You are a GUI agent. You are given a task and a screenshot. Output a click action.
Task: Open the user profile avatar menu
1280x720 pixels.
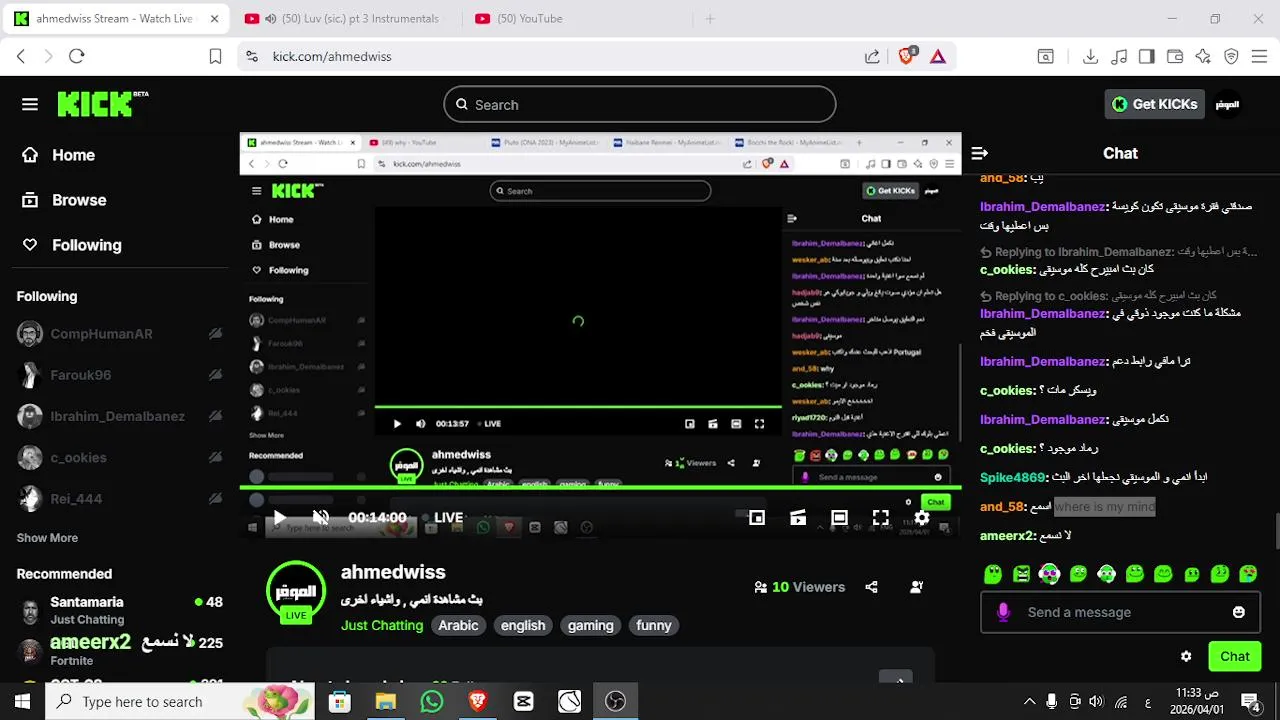(x=1227, y=104)
